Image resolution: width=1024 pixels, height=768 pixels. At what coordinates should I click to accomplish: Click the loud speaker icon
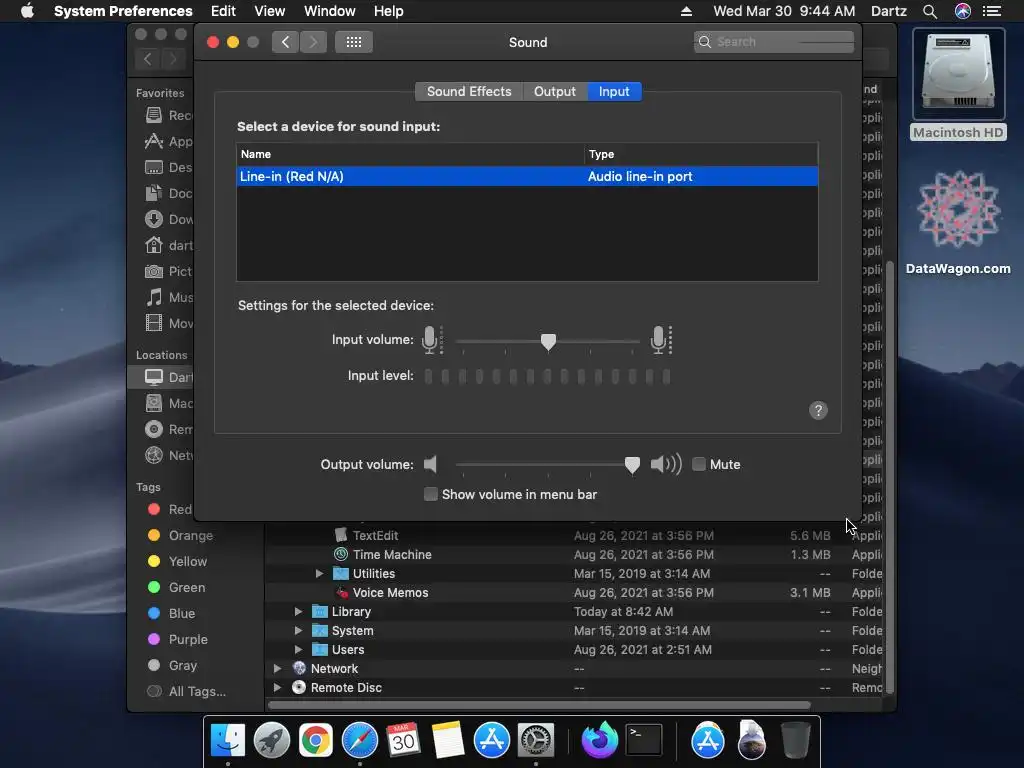point(666,464)
